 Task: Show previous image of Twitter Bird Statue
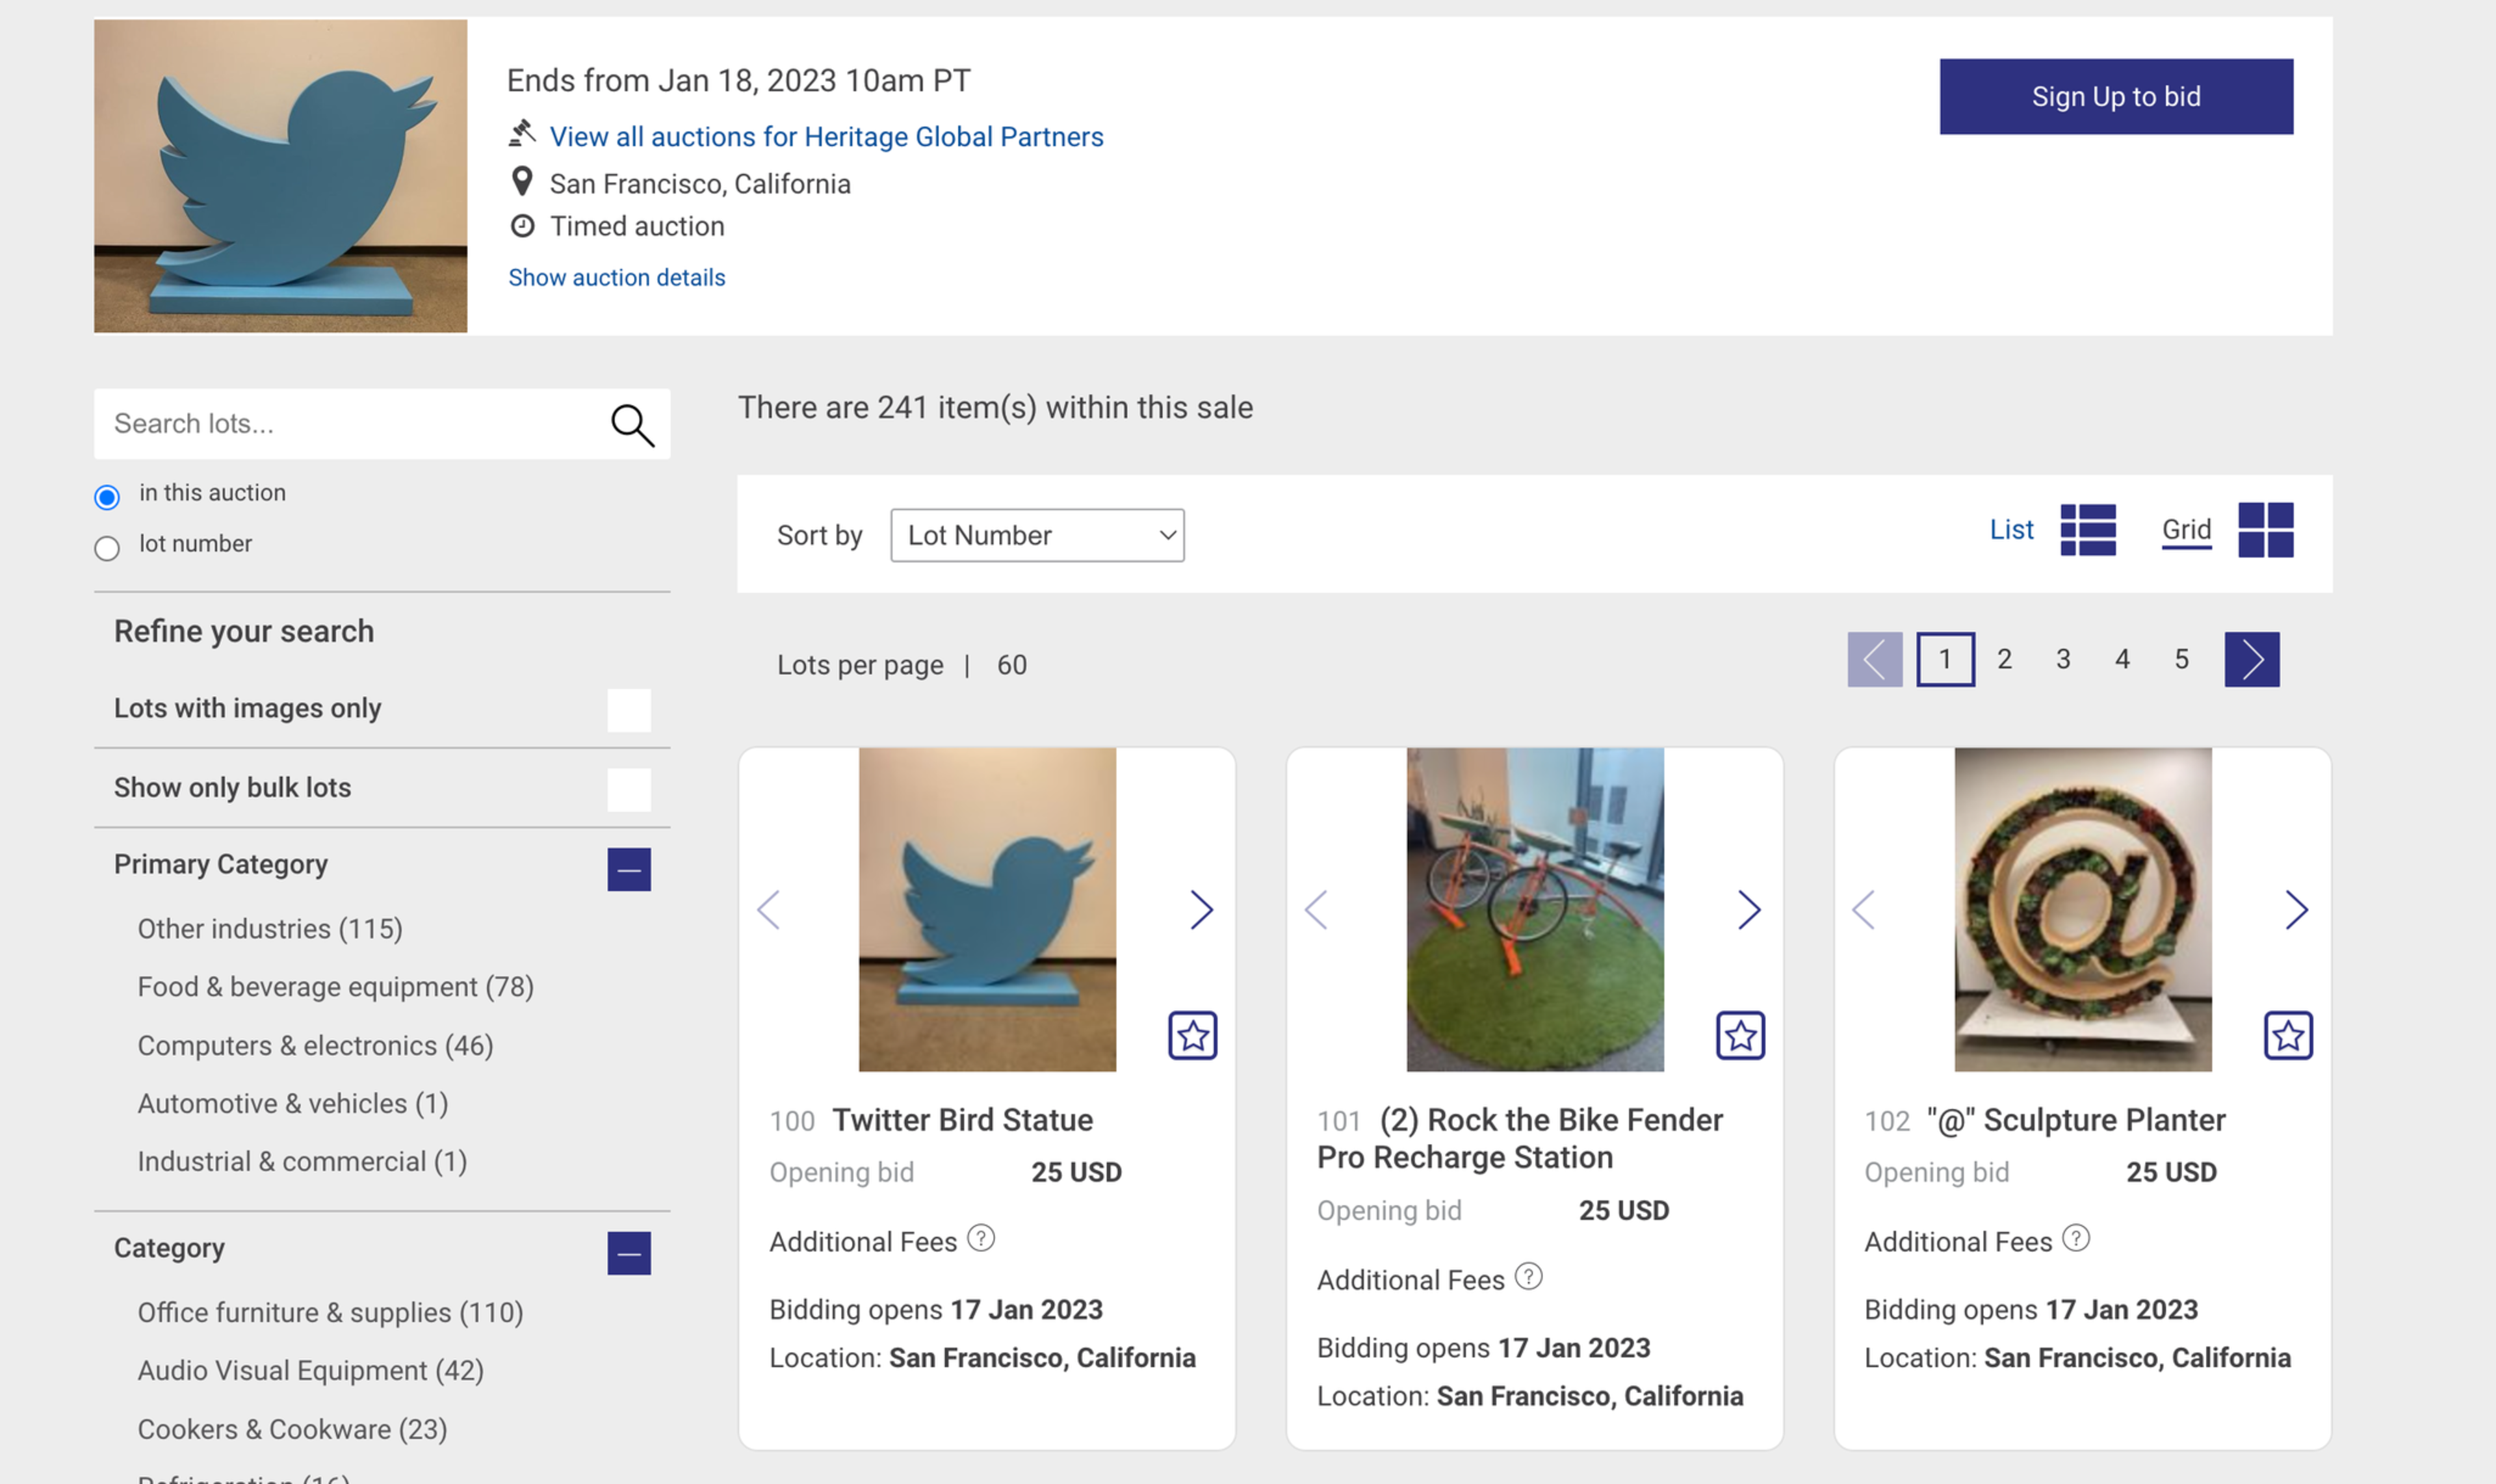coord(769,910)
